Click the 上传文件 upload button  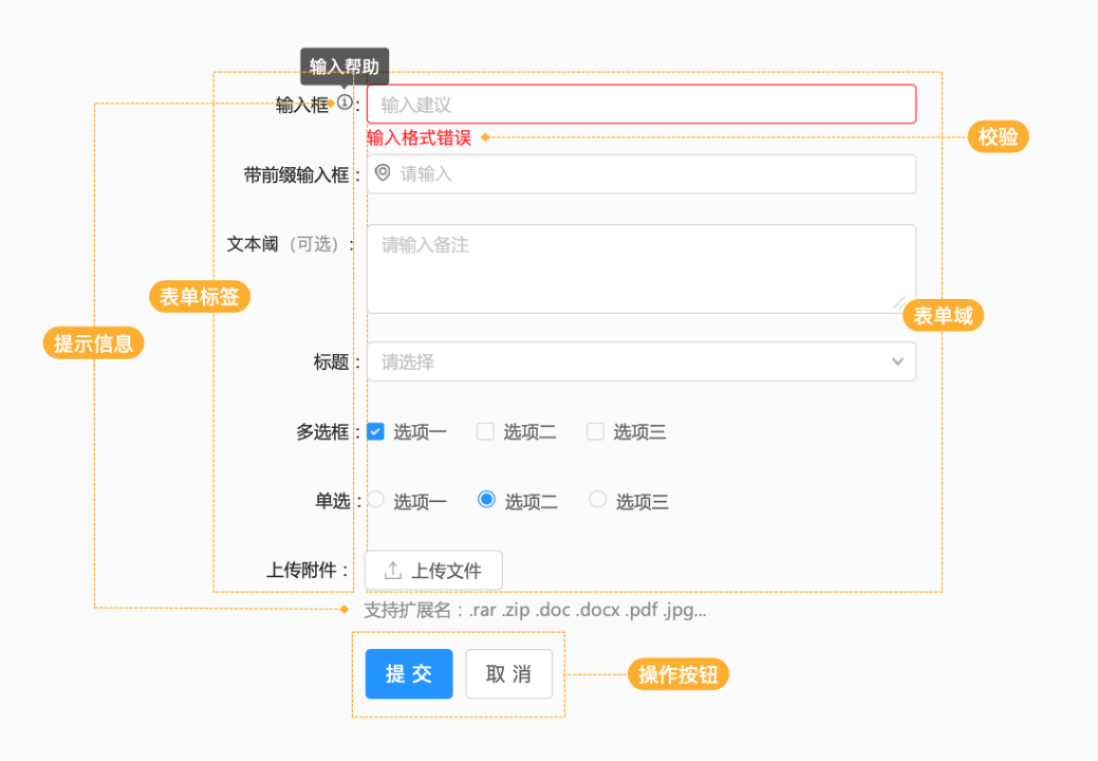pyautogui.click(x=433, y=570)
